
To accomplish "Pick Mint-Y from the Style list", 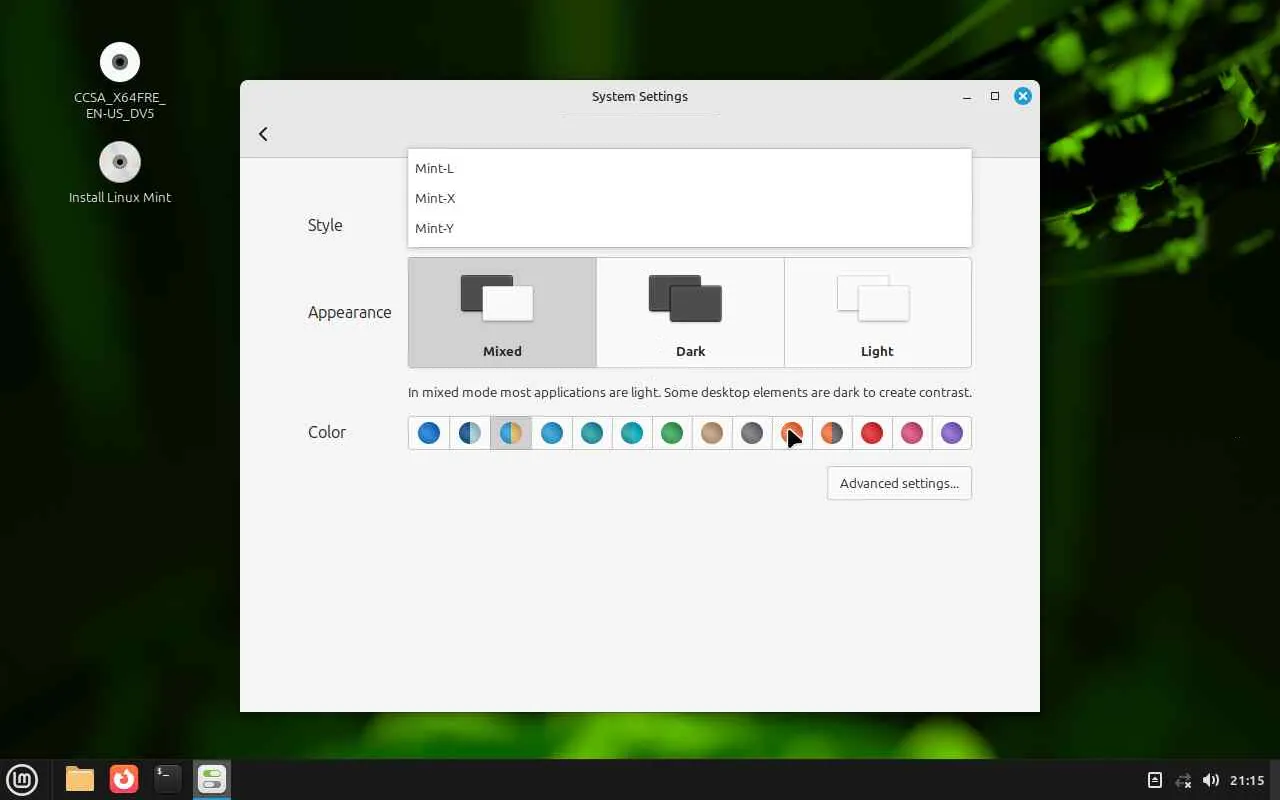I will [690, 228].
